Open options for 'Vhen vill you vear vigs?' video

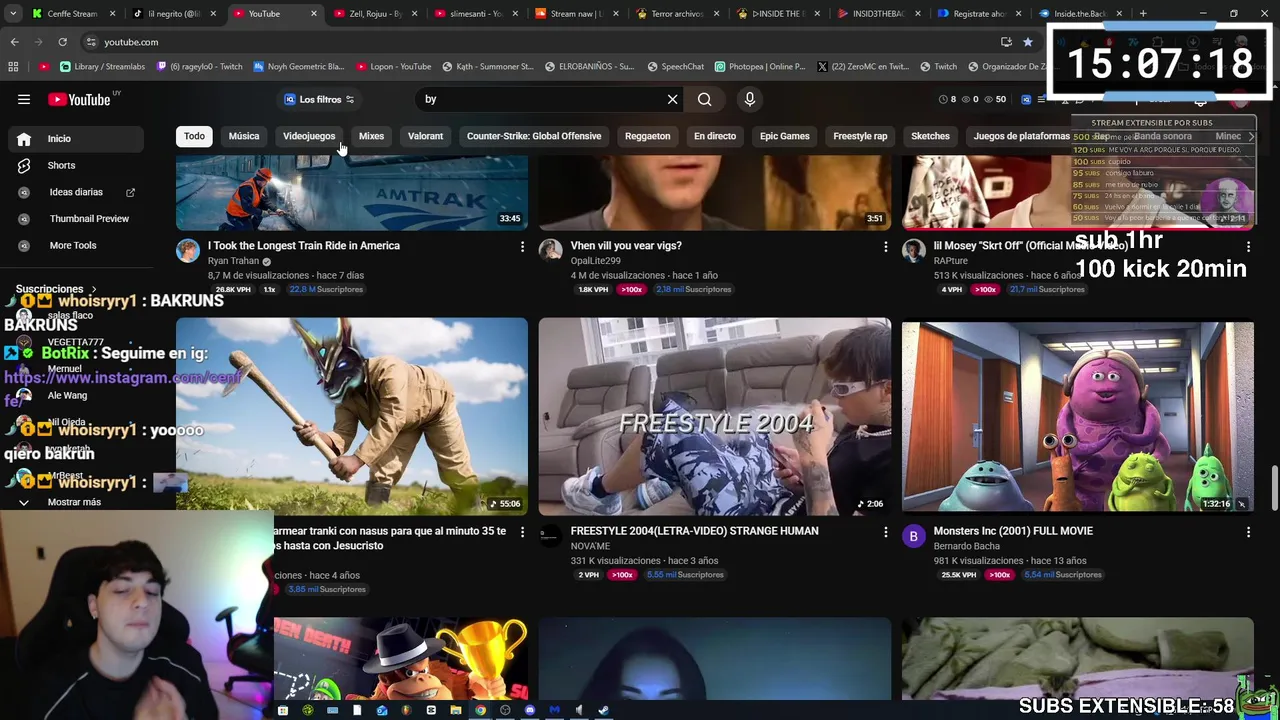pyautogui.click(x=885, y=246)
